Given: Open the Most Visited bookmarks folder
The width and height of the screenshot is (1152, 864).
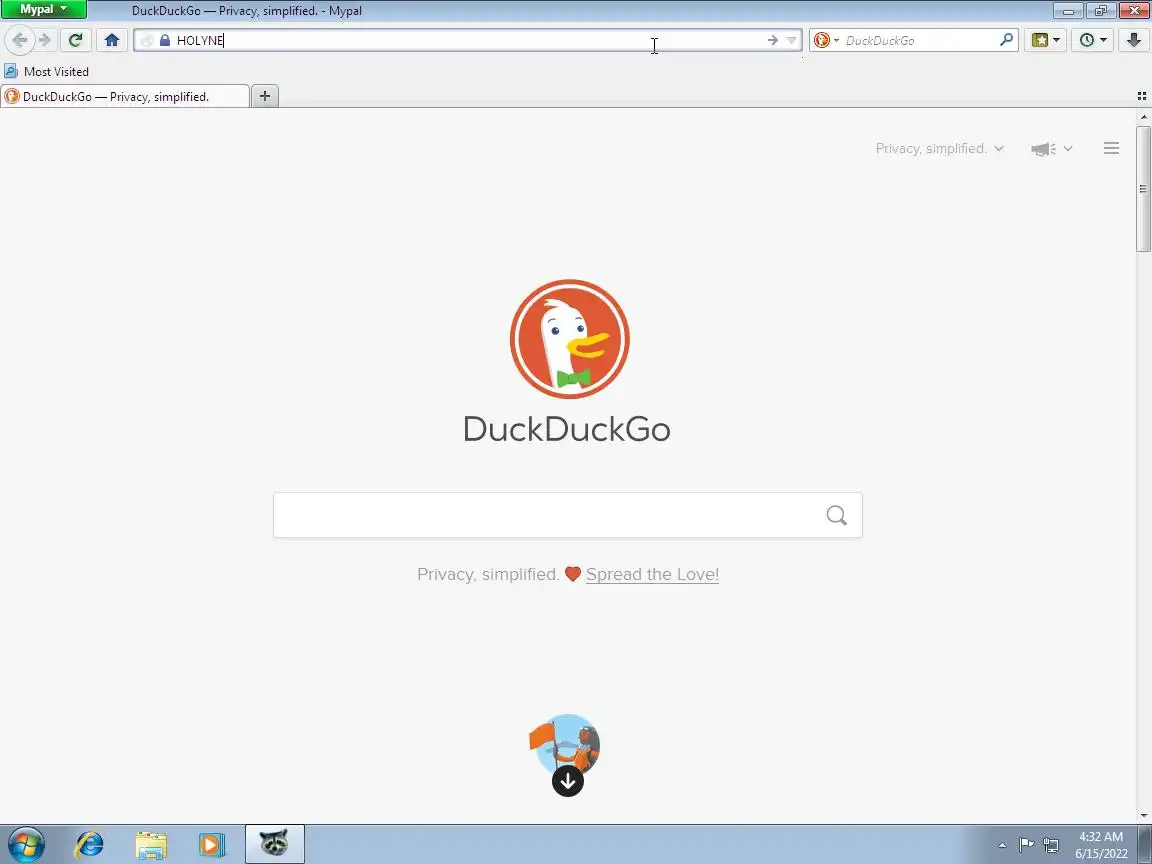Looking at the screenshot, I should (46, 71).
